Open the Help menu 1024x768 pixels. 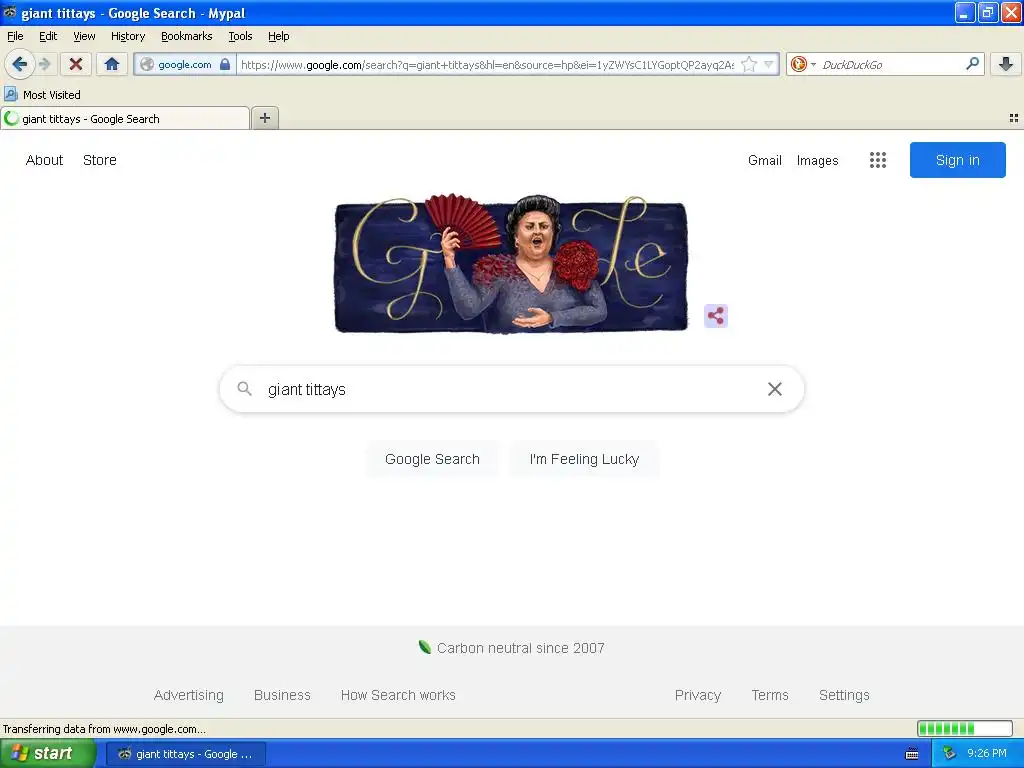coord(278,36)
